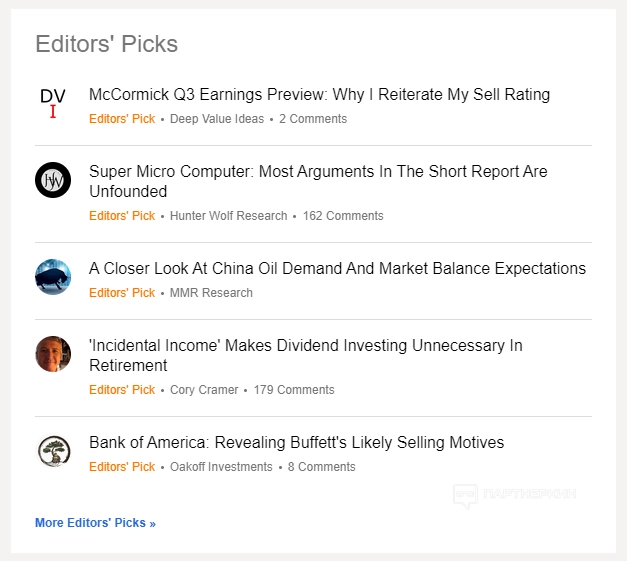
Task: Visit the Hunter Wolf Research author name link
Action: click(x=228, y=216)
